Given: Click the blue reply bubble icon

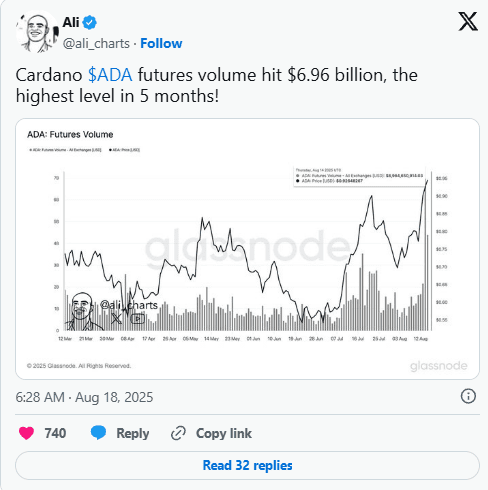Looking at the screenshot, I should (x=98, y=433).
